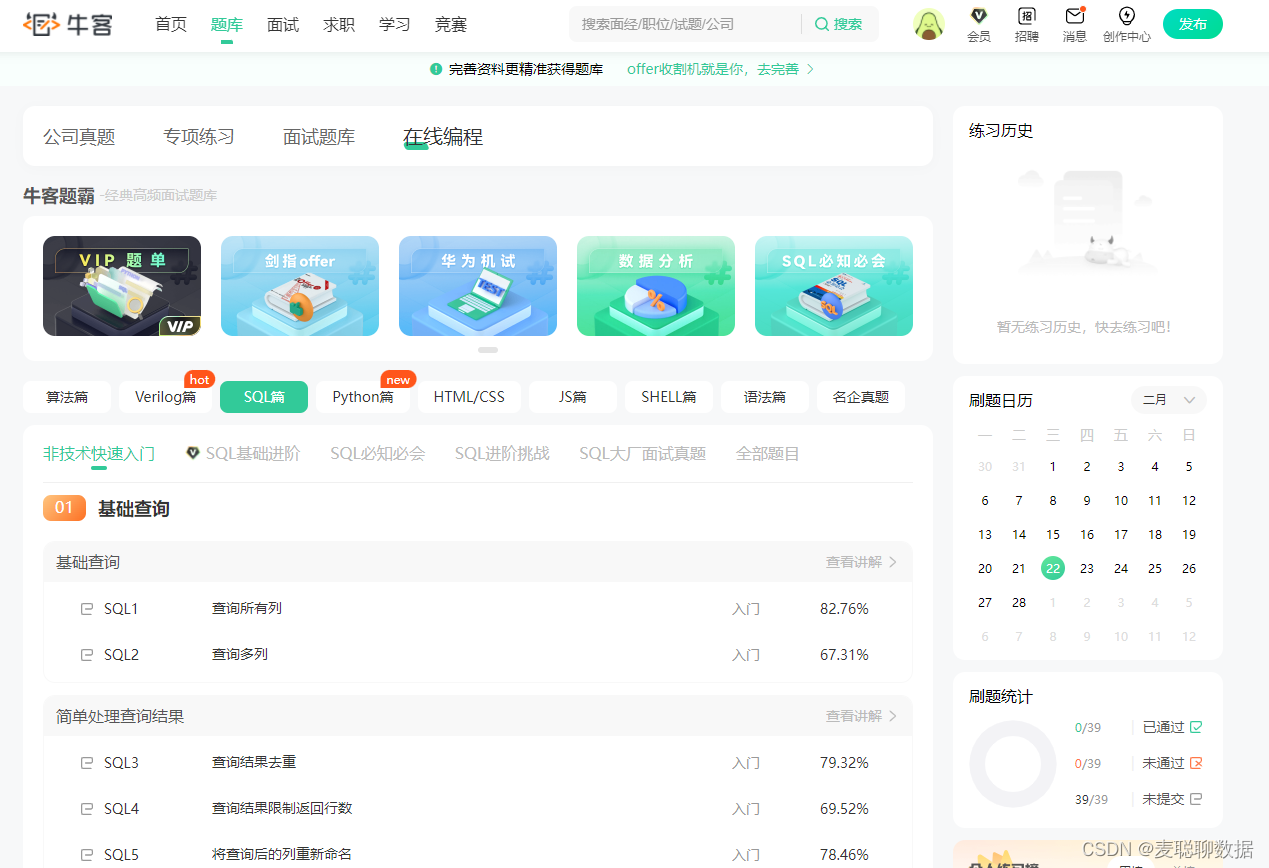Click the user avatar in header
The width and height of the screenshot is (1269, 868).
(929, 25)
